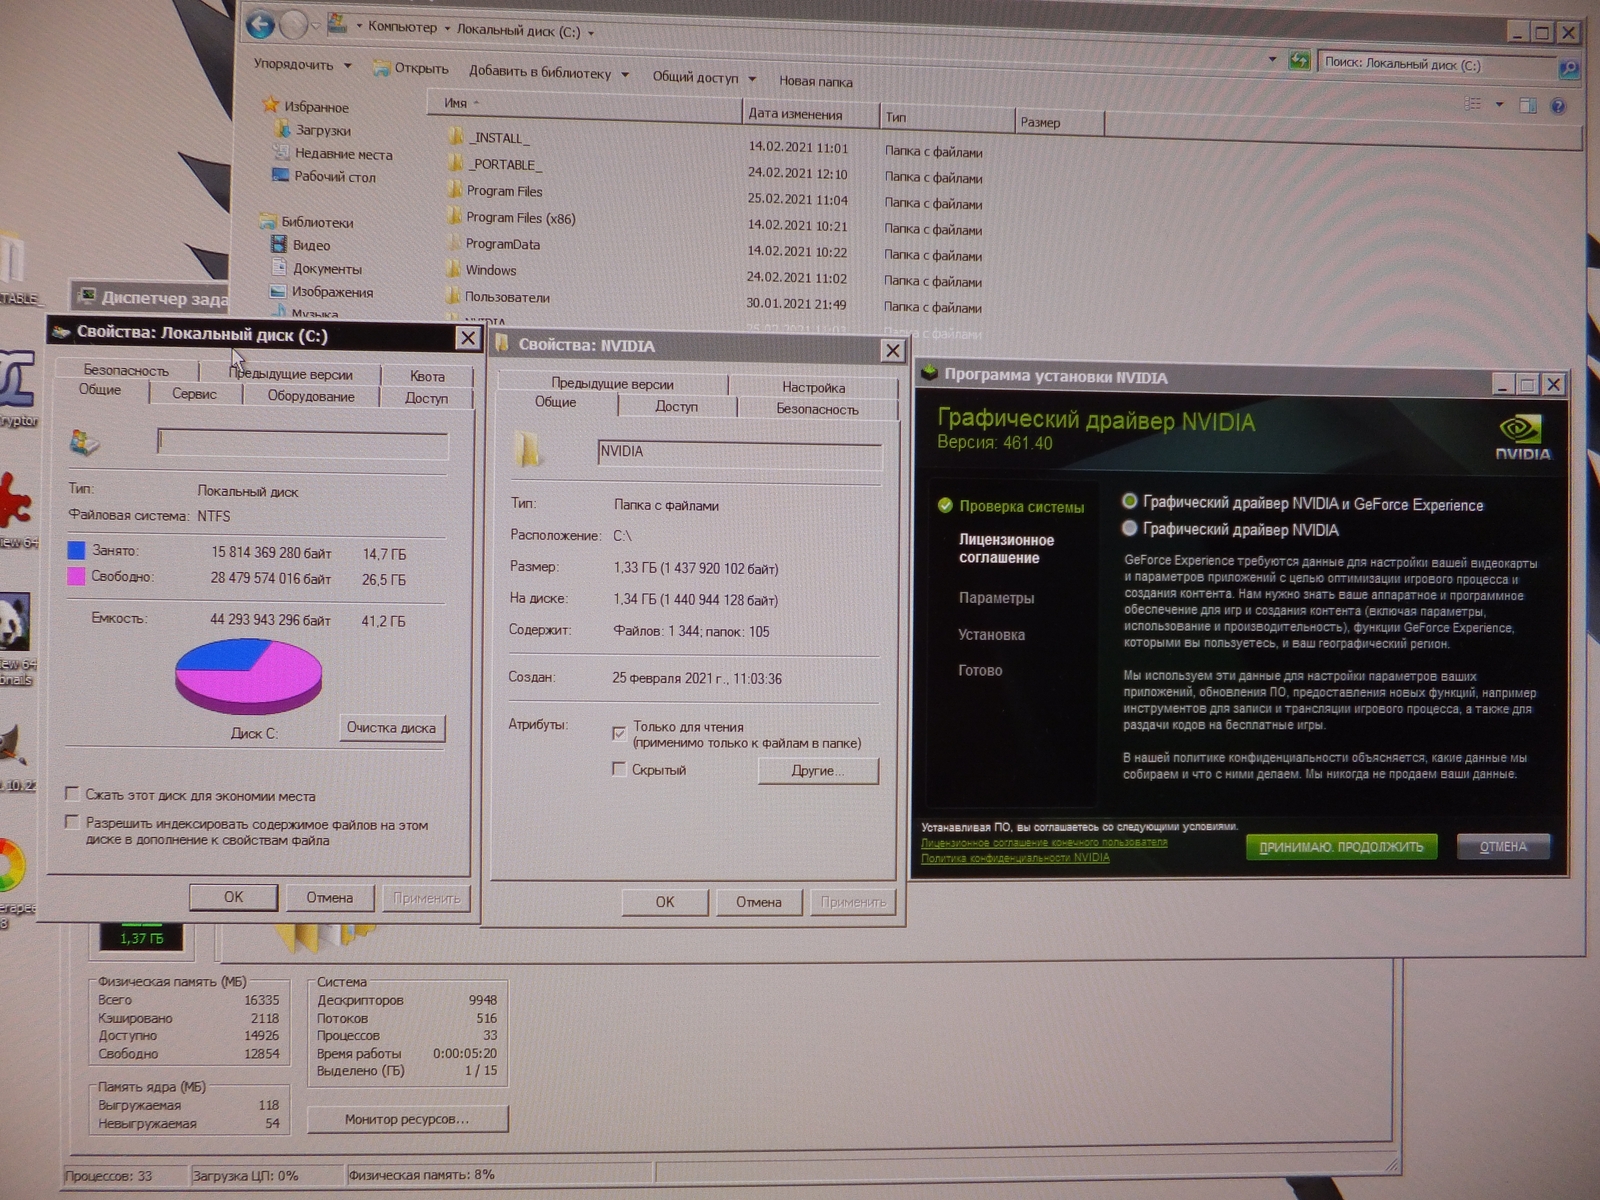Open the Квота tab in disk properties
This screenshot has height=1200, width=1600.
pyautogui.click(x=427, y=376)
